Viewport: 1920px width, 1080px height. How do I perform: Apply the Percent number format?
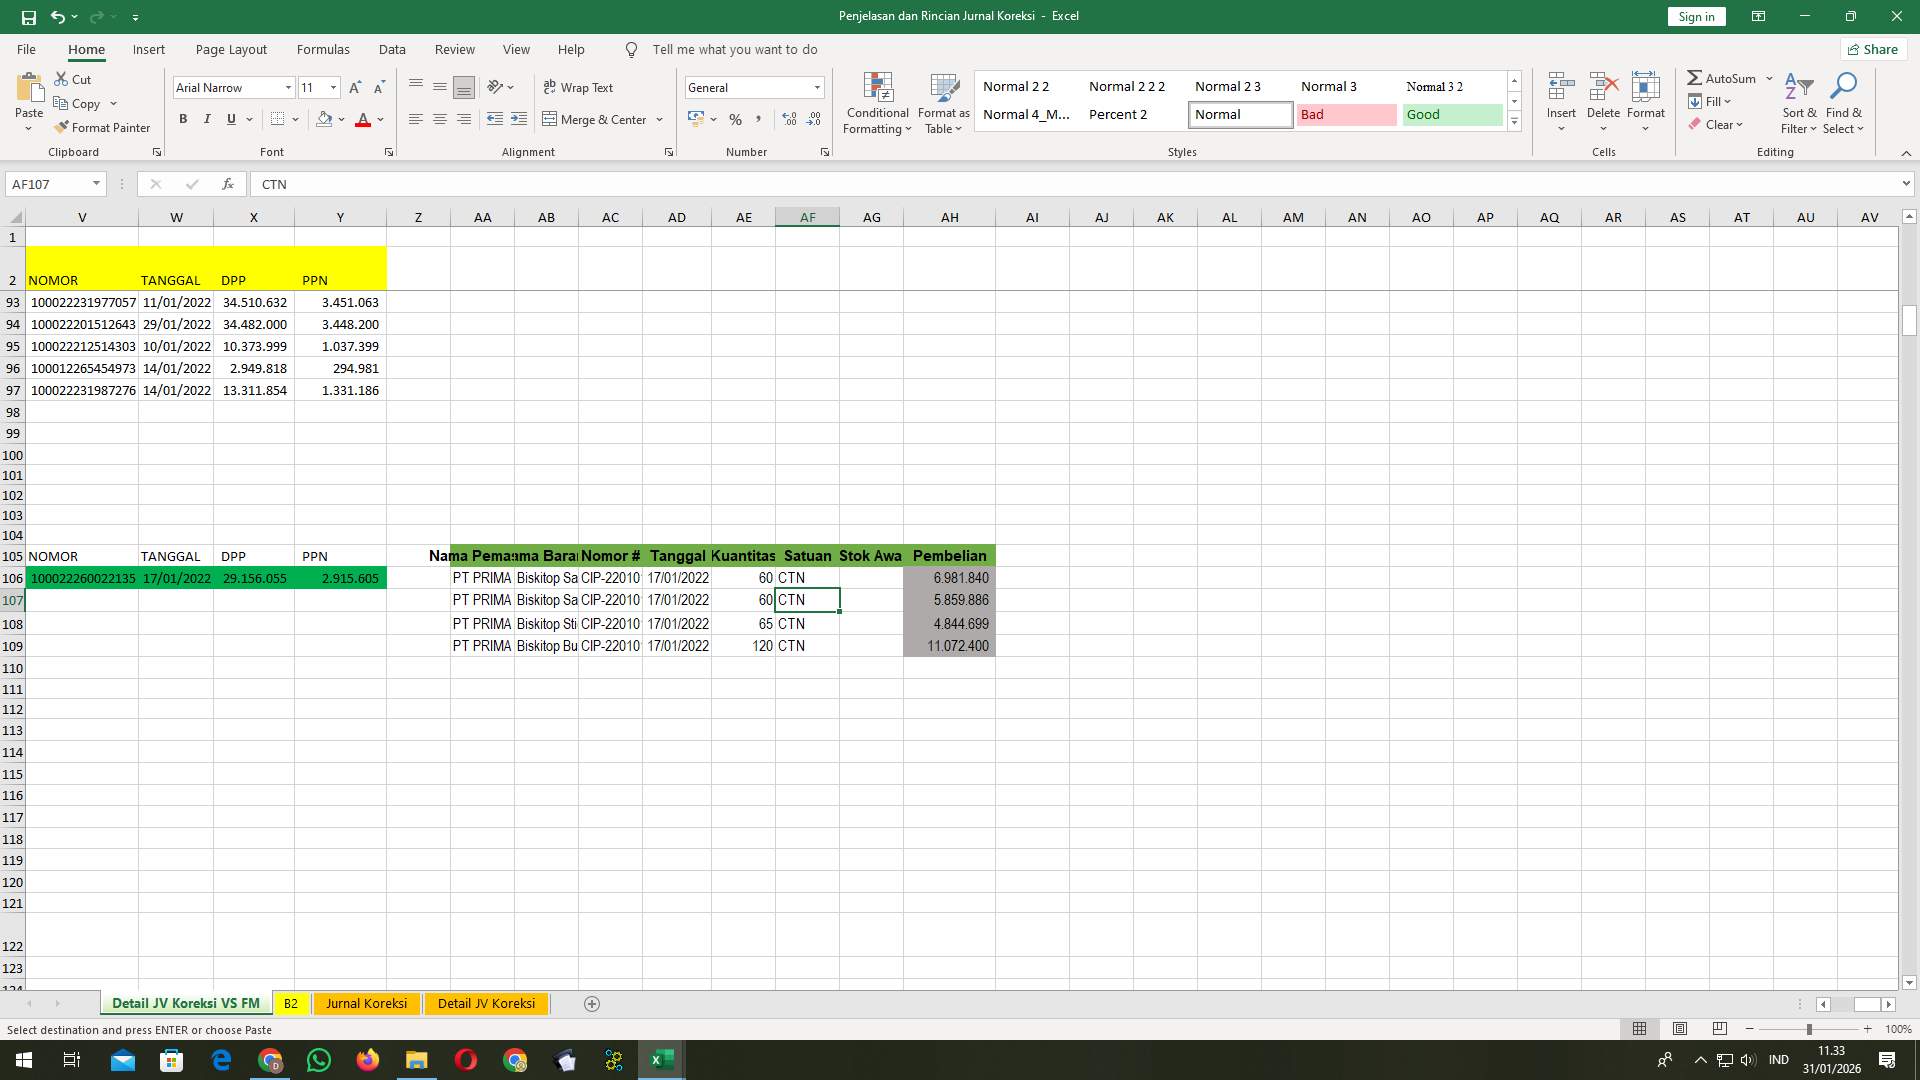(735, 119)
